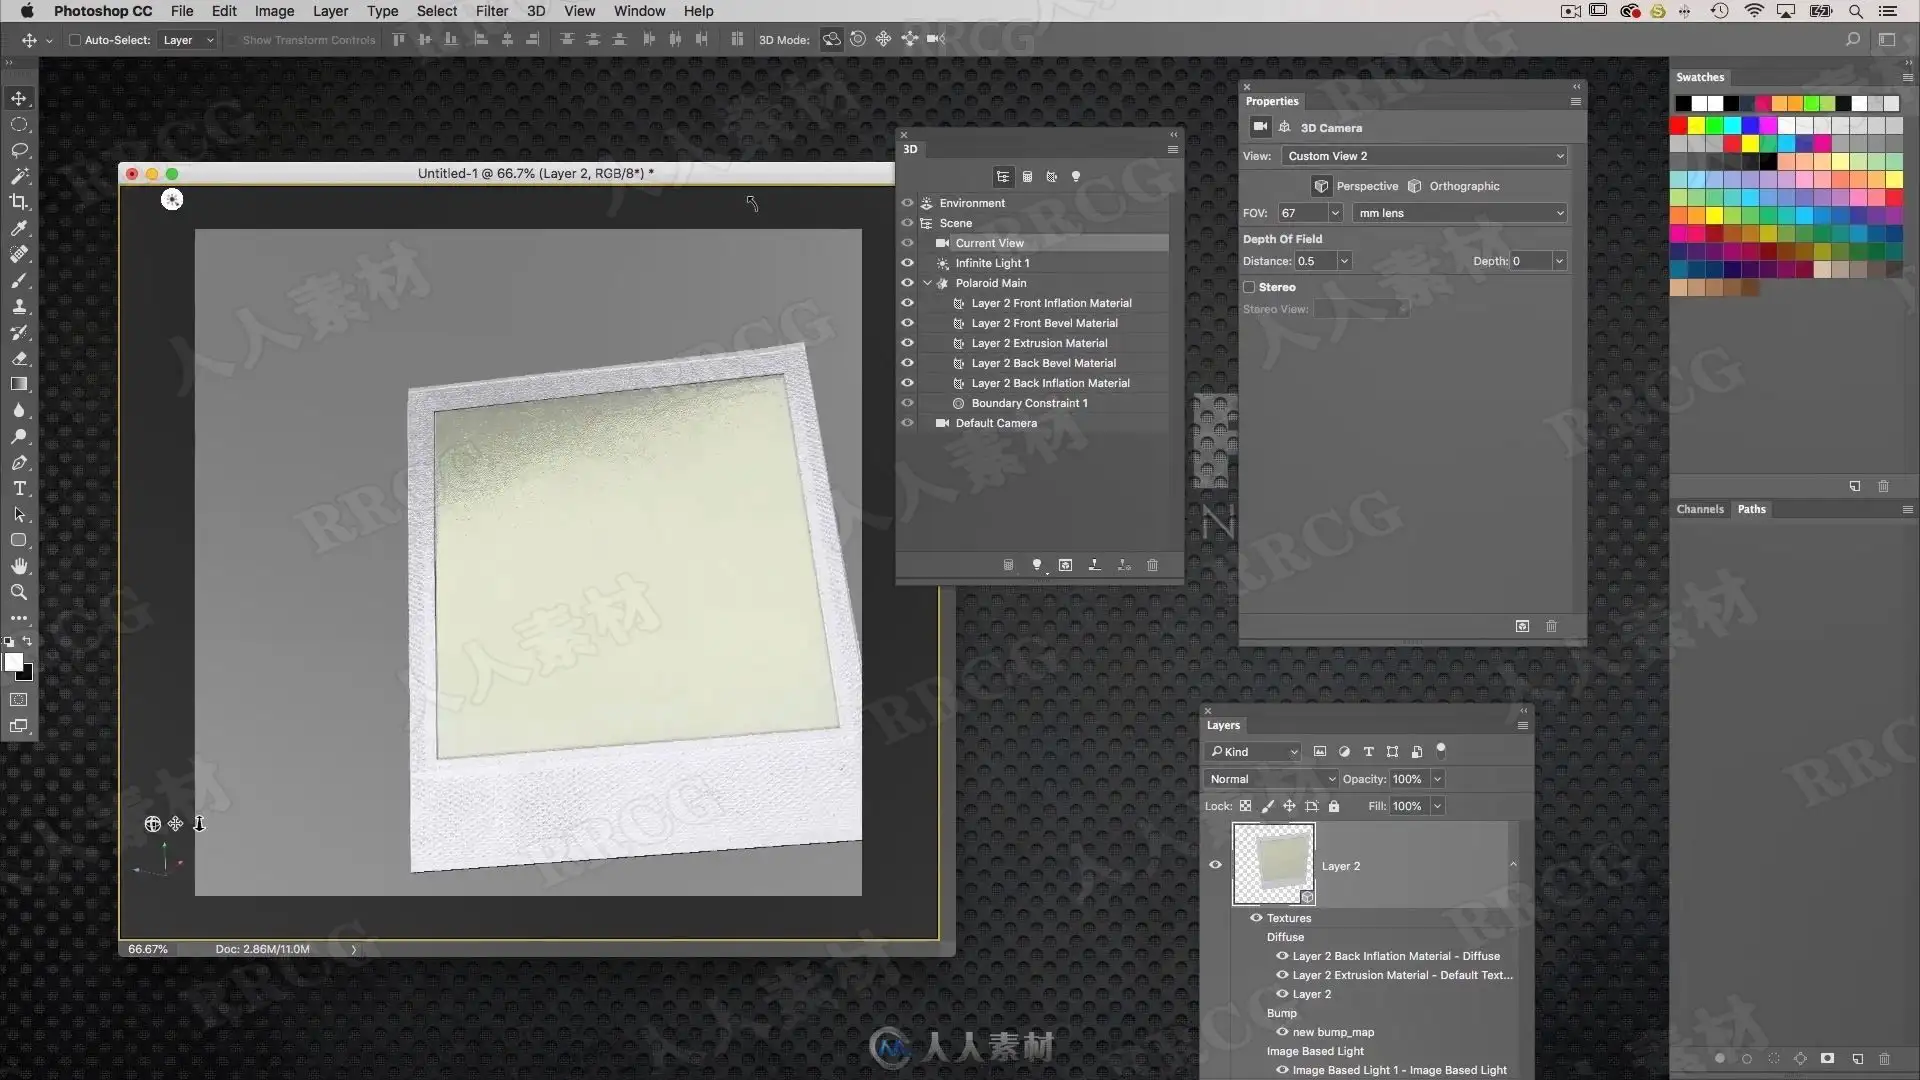Collapse the Polaroid Main tree item
This screenshot has height=1080, width=1920.
(927, 283)
